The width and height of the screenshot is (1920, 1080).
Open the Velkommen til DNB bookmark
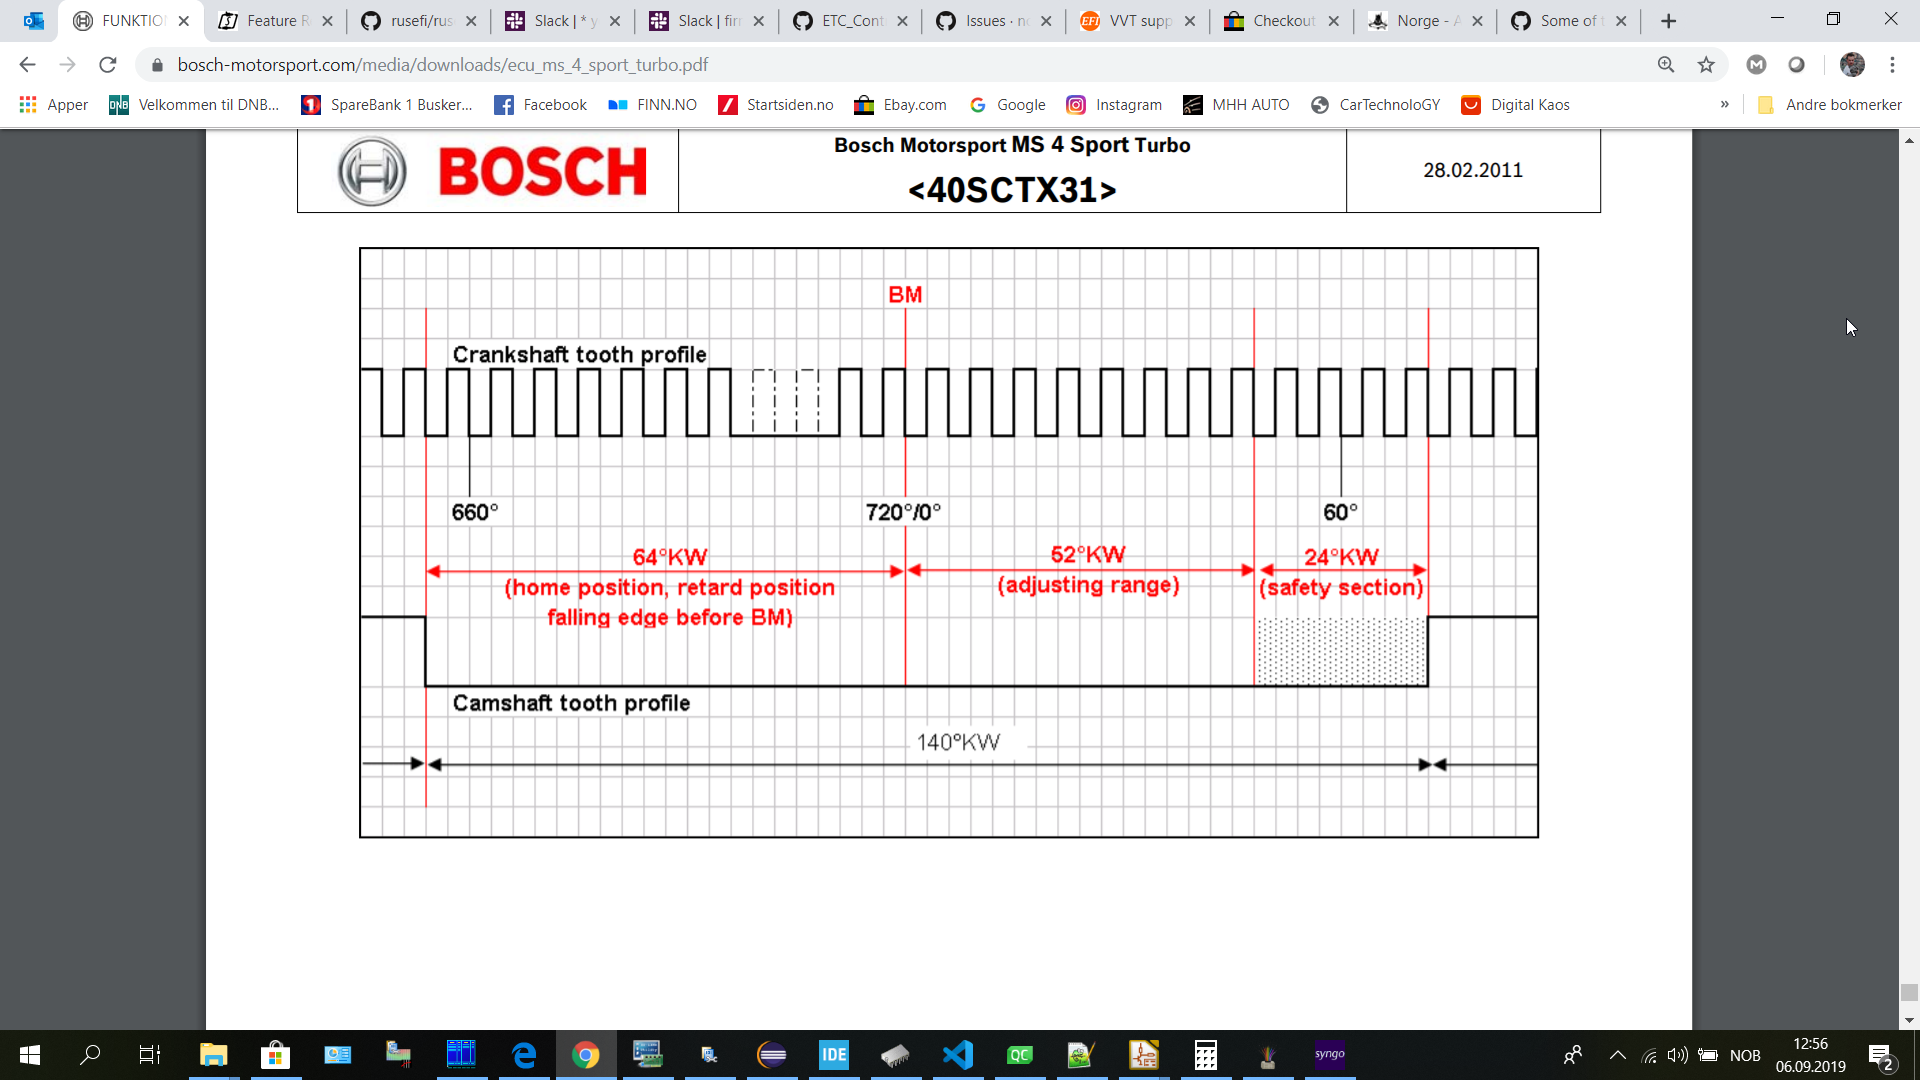[194, 105]
